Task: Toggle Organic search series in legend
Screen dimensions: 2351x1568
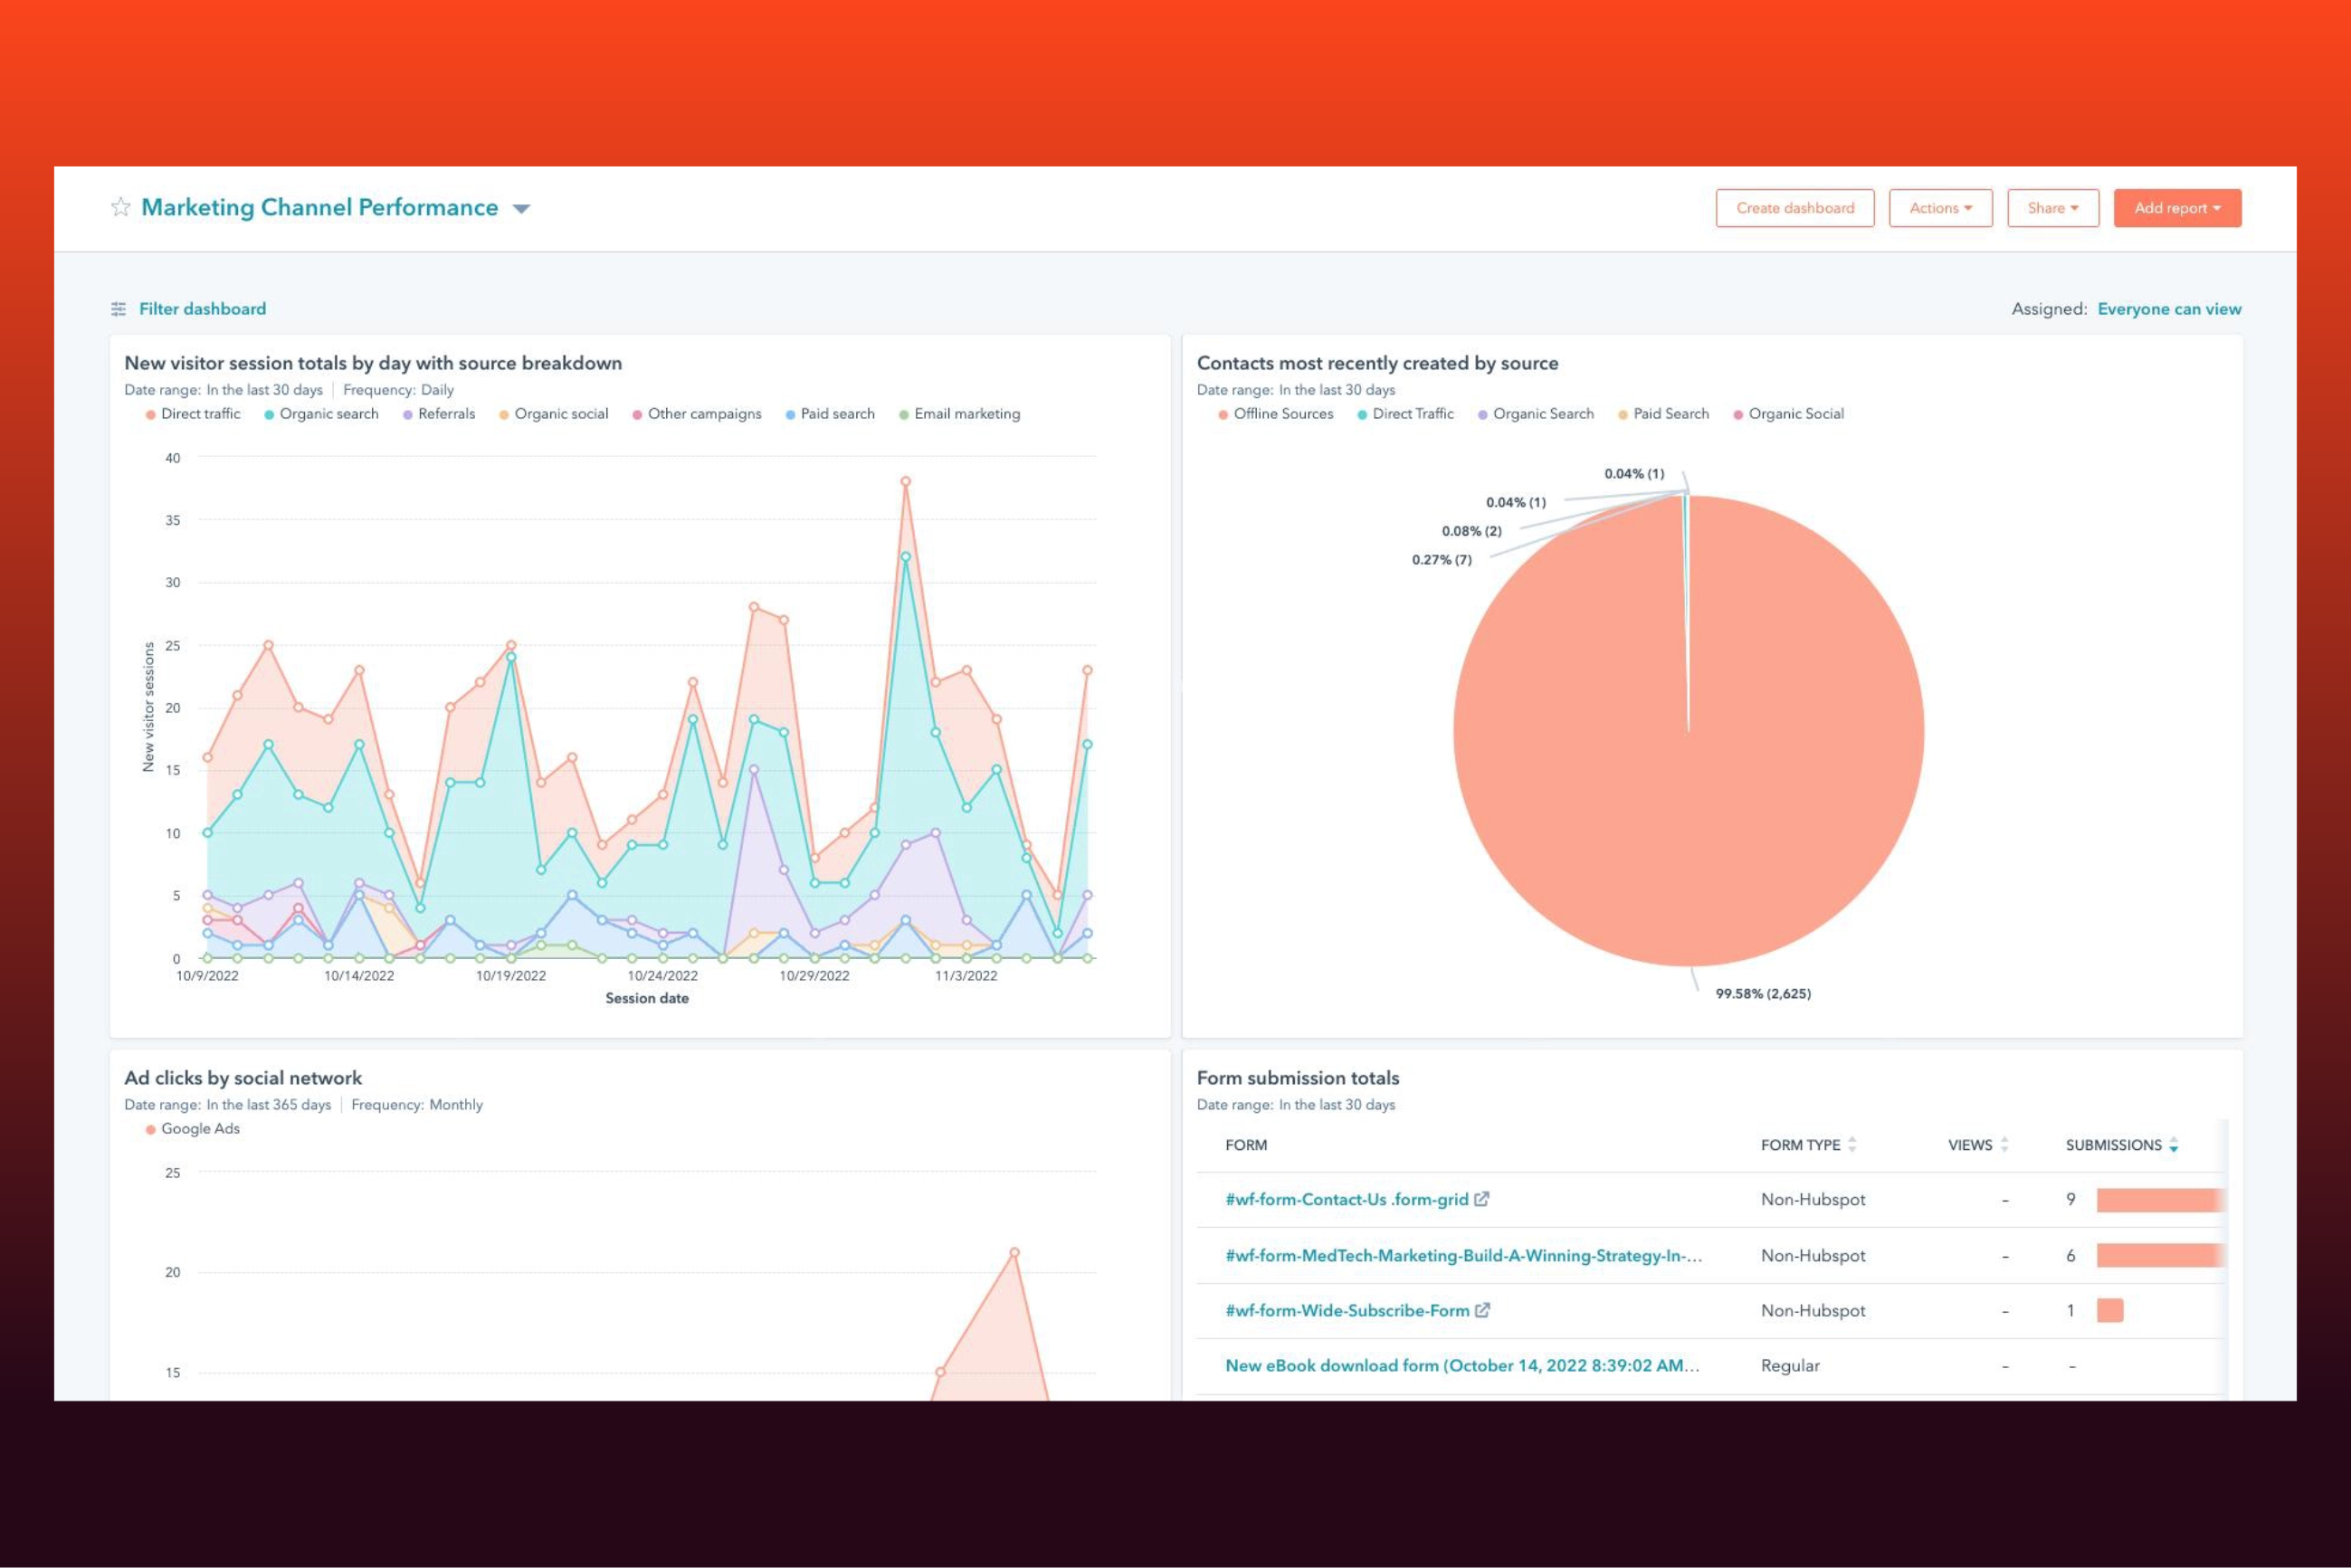Action: coord(321,414)
